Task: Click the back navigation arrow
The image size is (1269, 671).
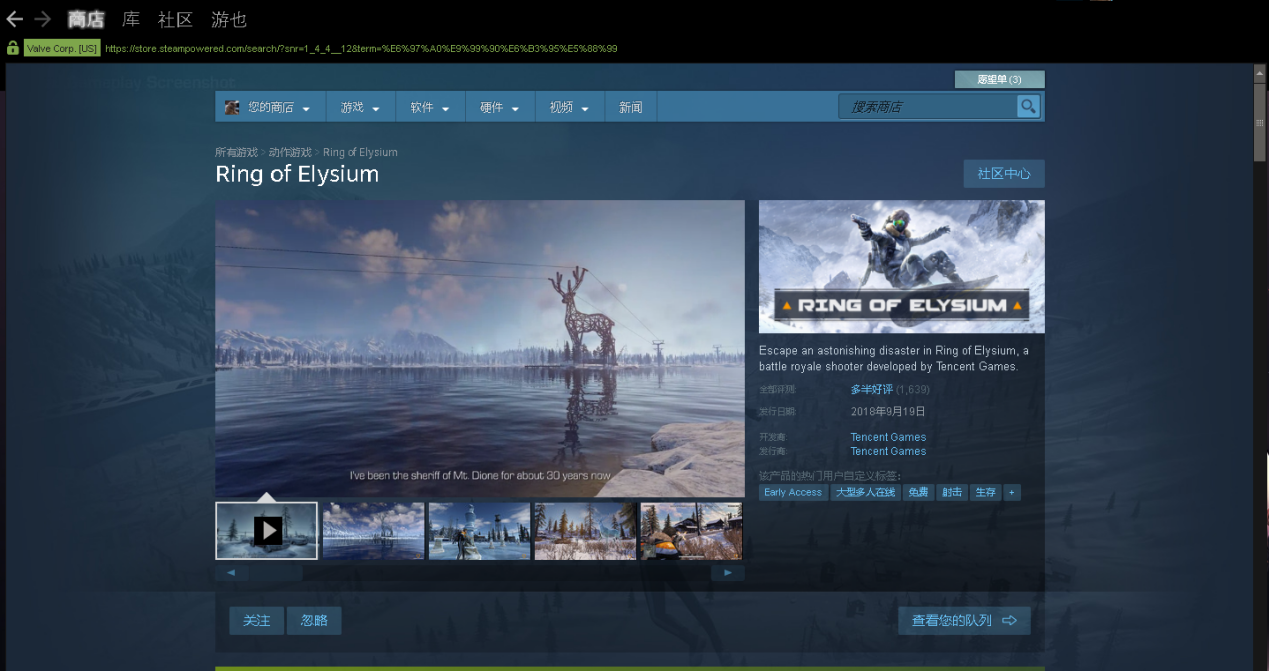Action: [14, 19]
